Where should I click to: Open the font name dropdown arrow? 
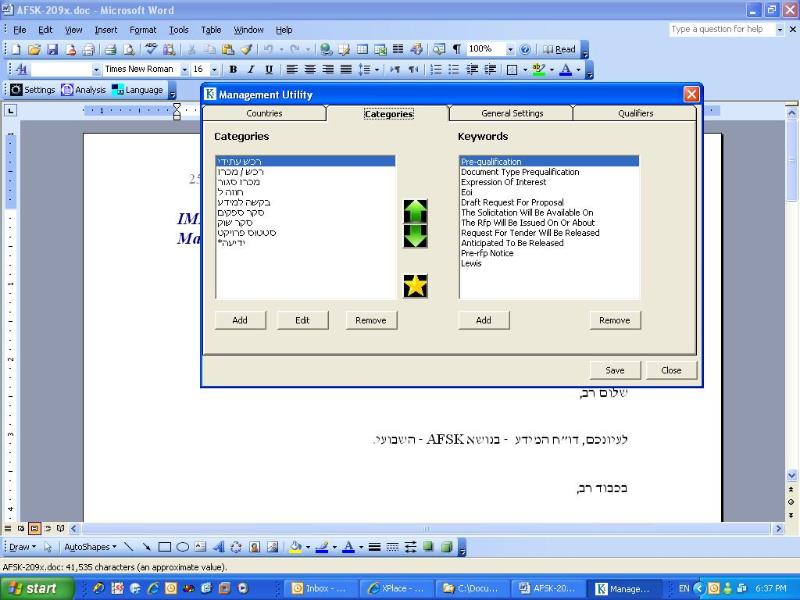(x=185, y=69)
